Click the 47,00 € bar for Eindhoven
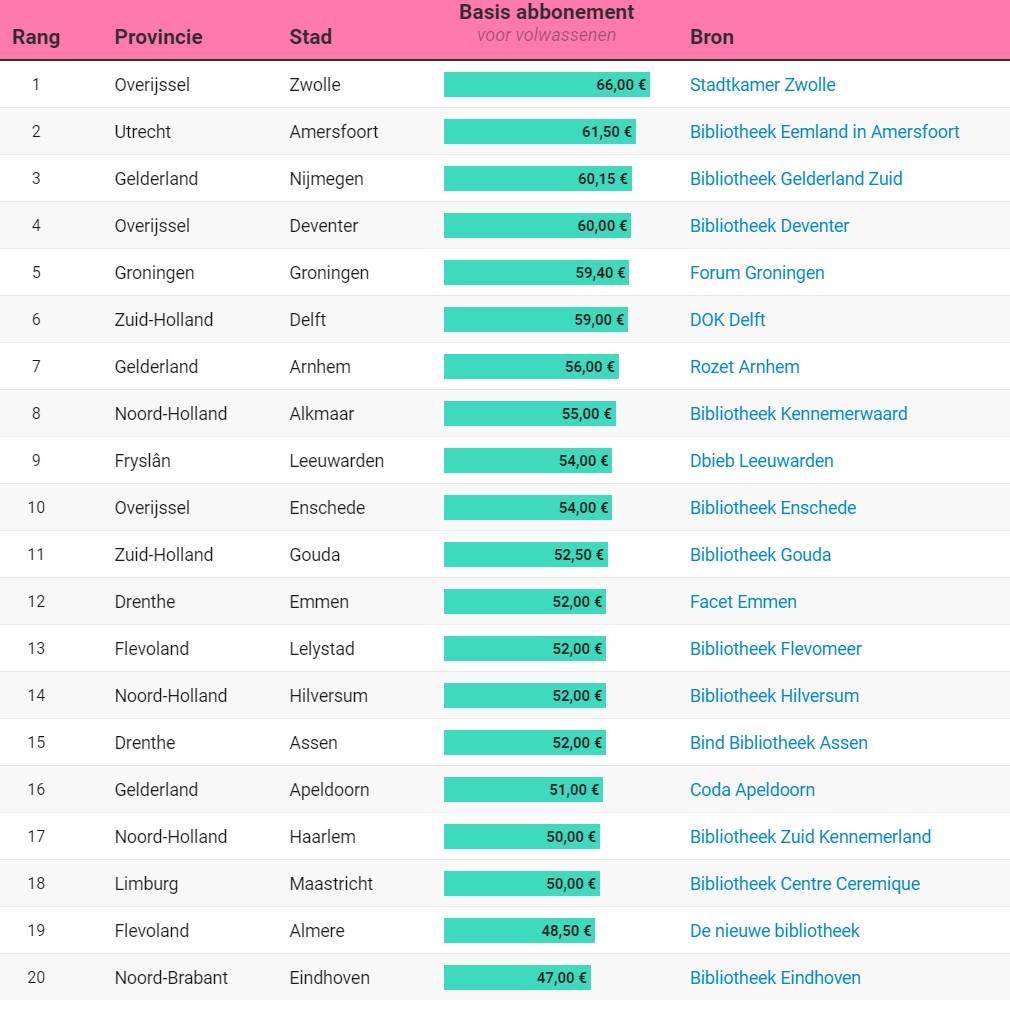1010x1016 pixels. point(517,978)
